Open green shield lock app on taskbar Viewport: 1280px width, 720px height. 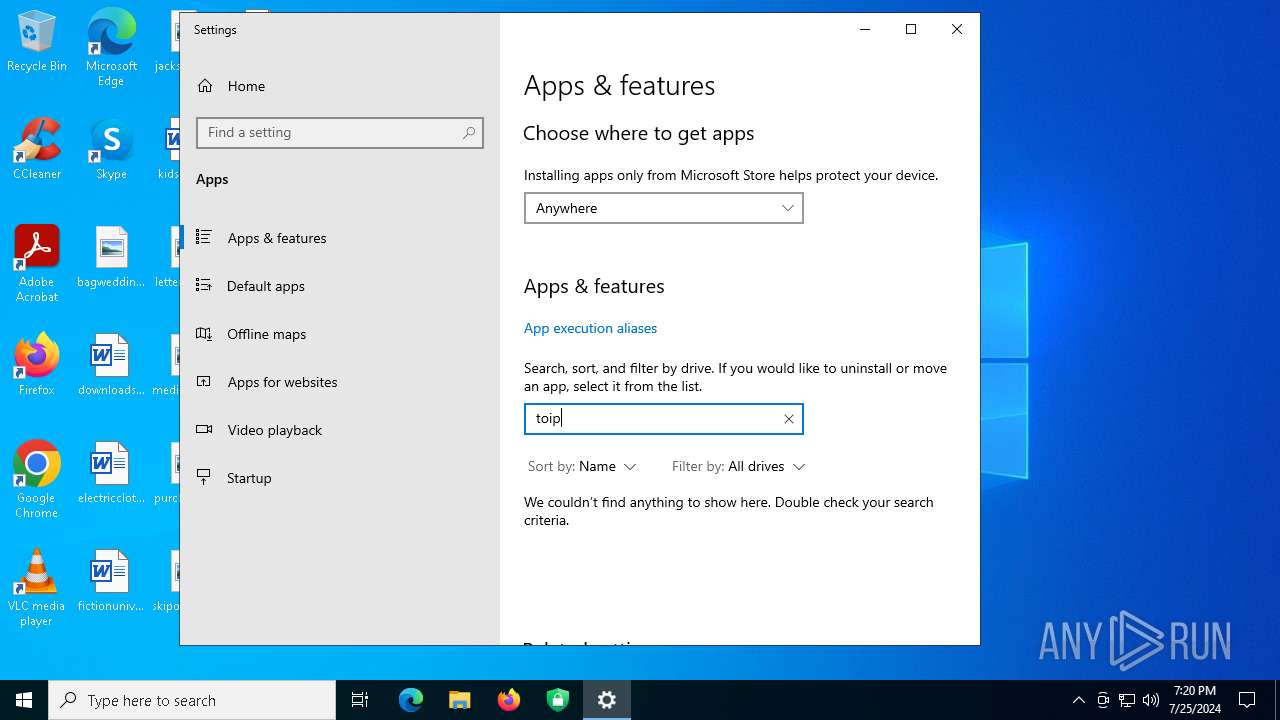coord(558,700)
